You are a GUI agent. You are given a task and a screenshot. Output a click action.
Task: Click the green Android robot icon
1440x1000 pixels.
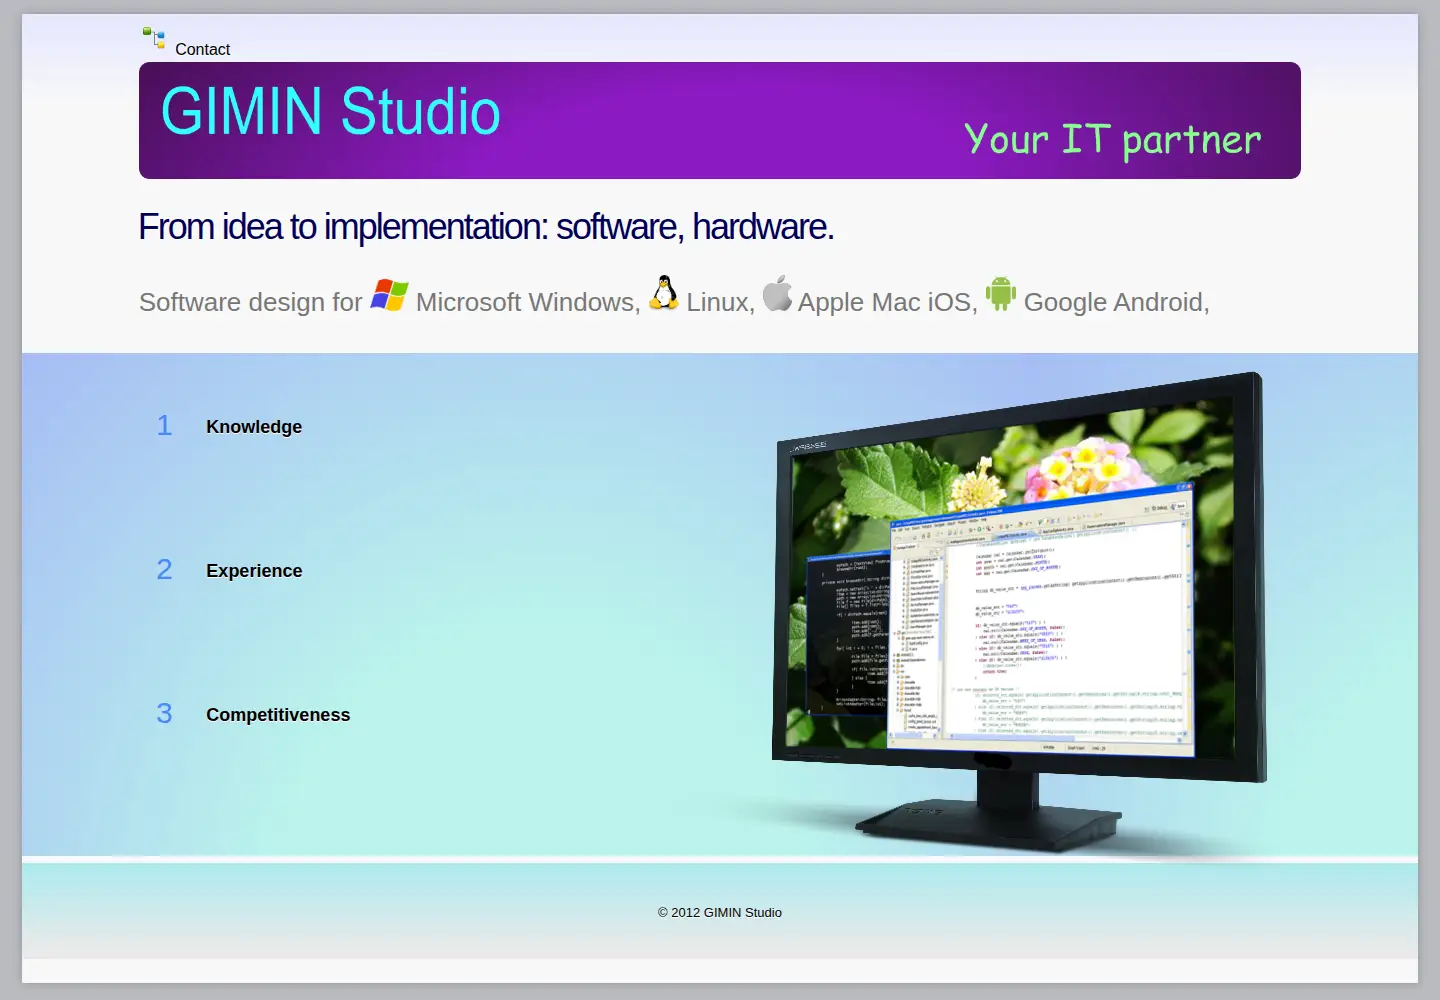click(x=1001, y=294)
